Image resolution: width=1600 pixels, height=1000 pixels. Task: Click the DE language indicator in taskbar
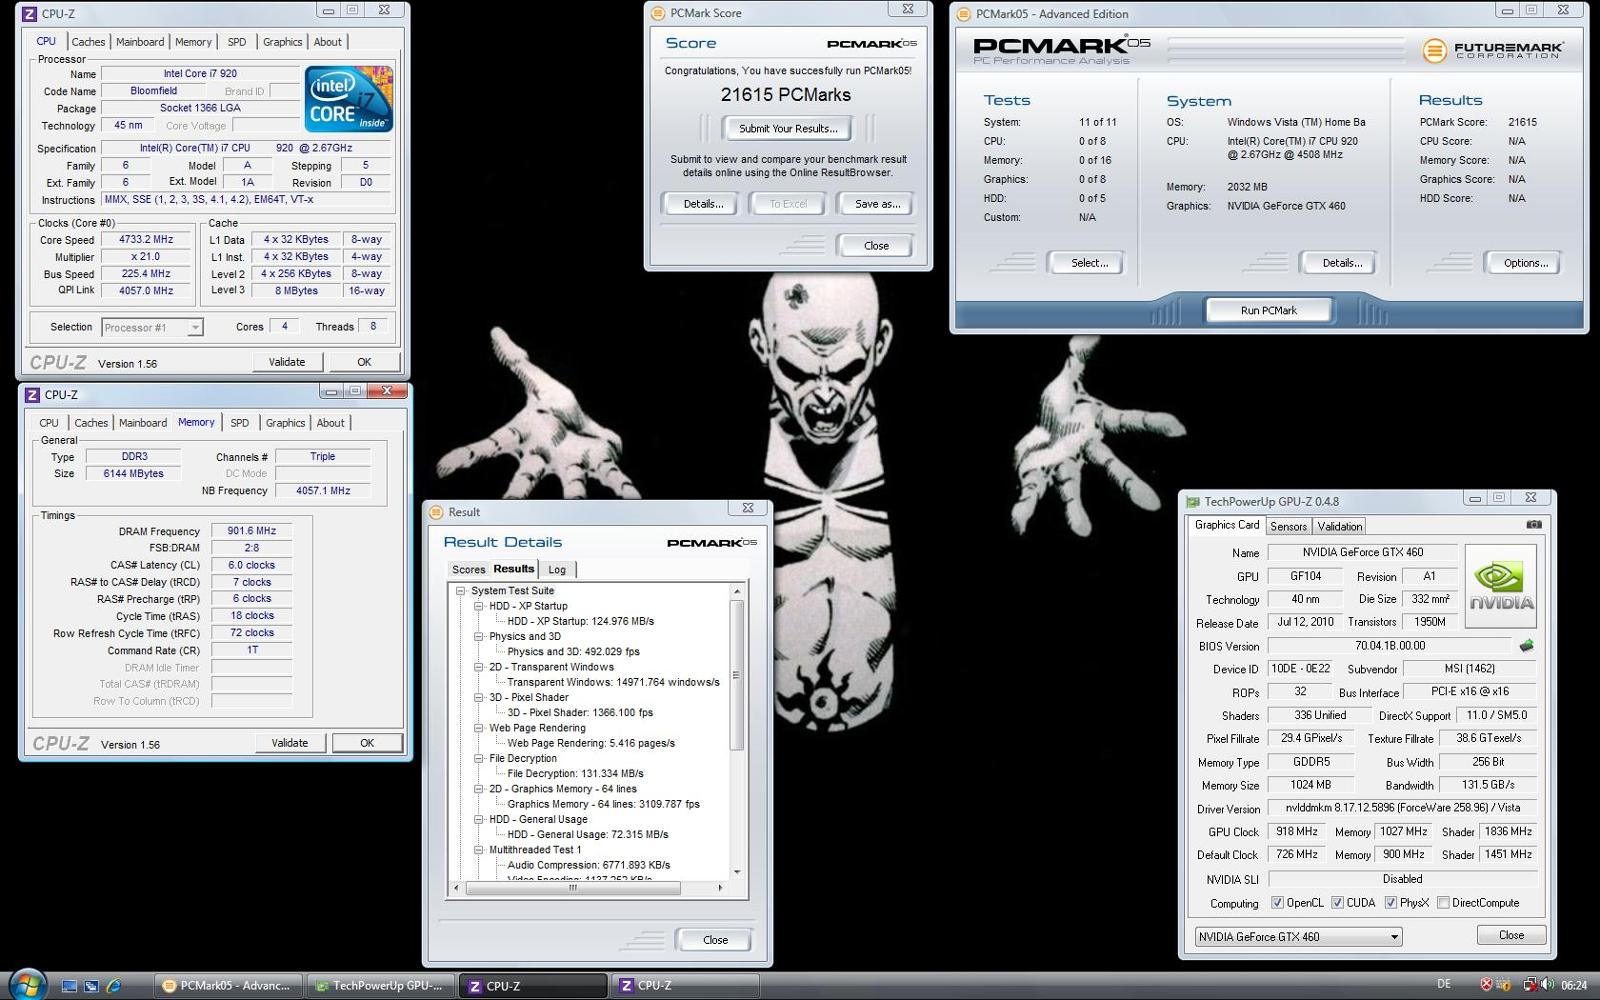click(1444, 986)
